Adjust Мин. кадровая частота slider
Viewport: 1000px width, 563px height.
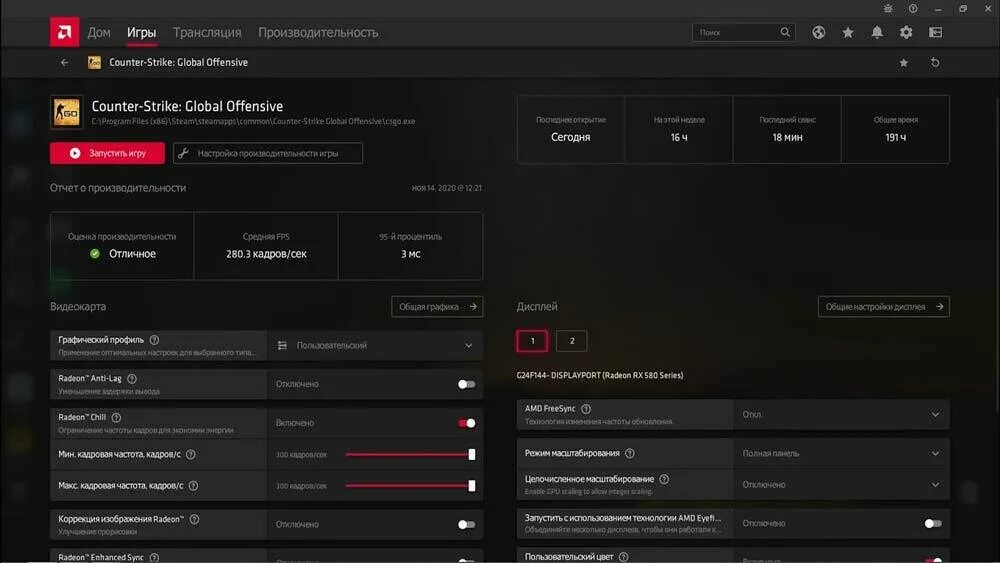coord(409,455)
